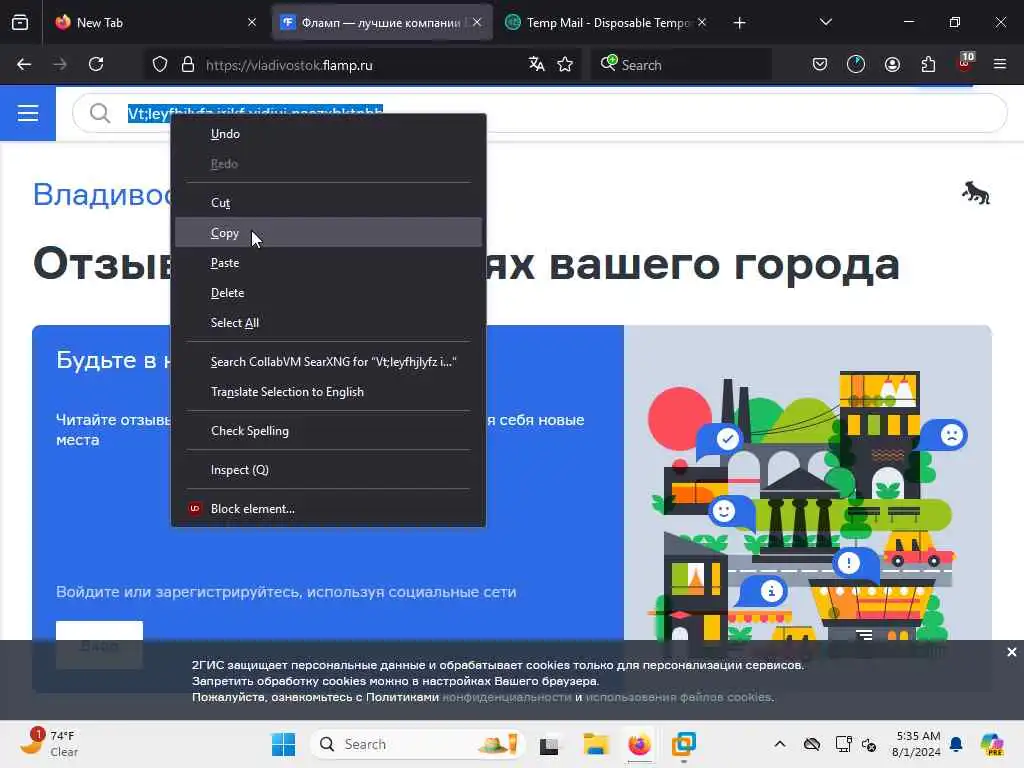Click the URL address bar

[x=362, y=65]
